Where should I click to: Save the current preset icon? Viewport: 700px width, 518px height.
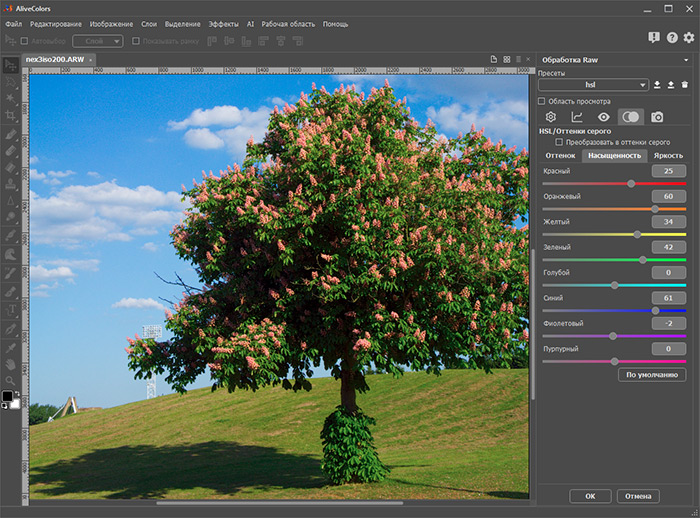tap(657, 85)
